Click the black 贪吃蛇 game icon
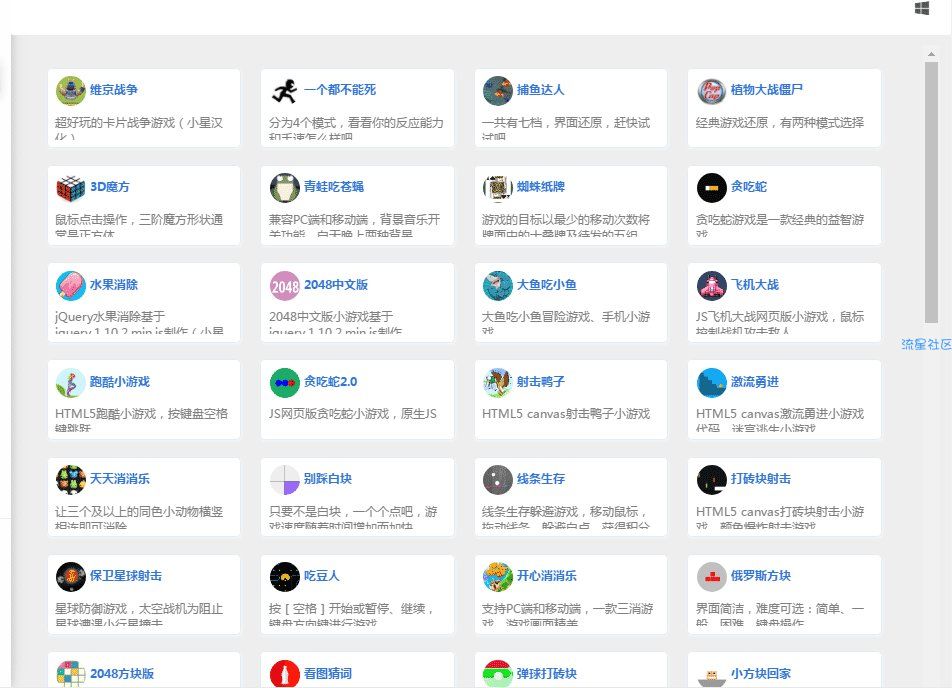 (712, 188)
